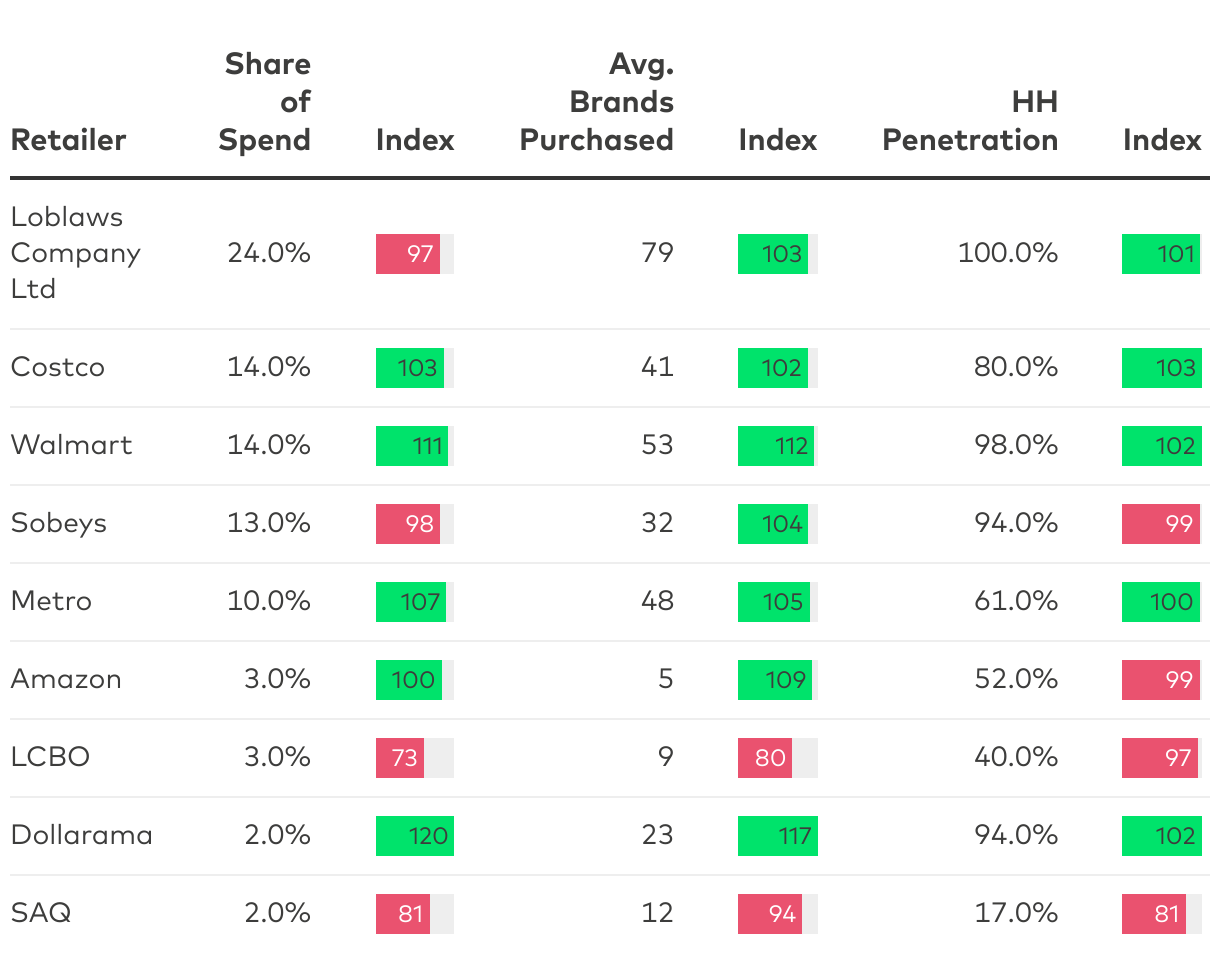This screenshot has height=962, width=1220.
Task: Select Amazon's green 109 brands index bar
Action: [775, 679]
